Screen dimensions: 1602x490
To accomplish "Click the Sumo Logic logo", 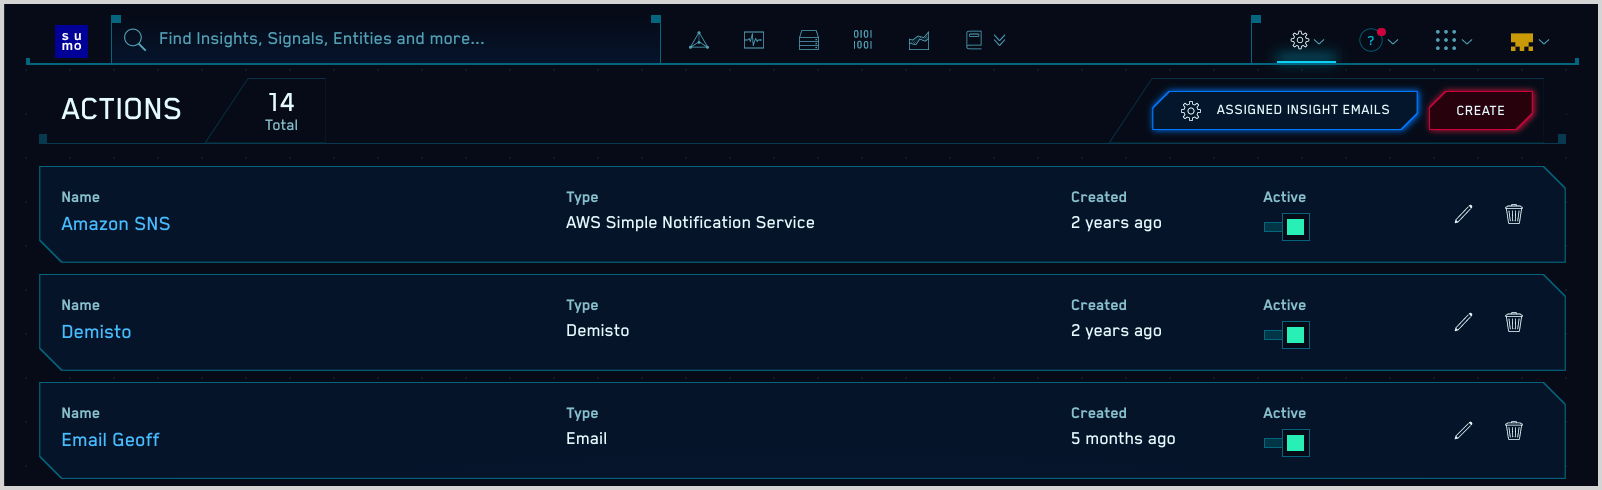I will click(x=72, y=41).
